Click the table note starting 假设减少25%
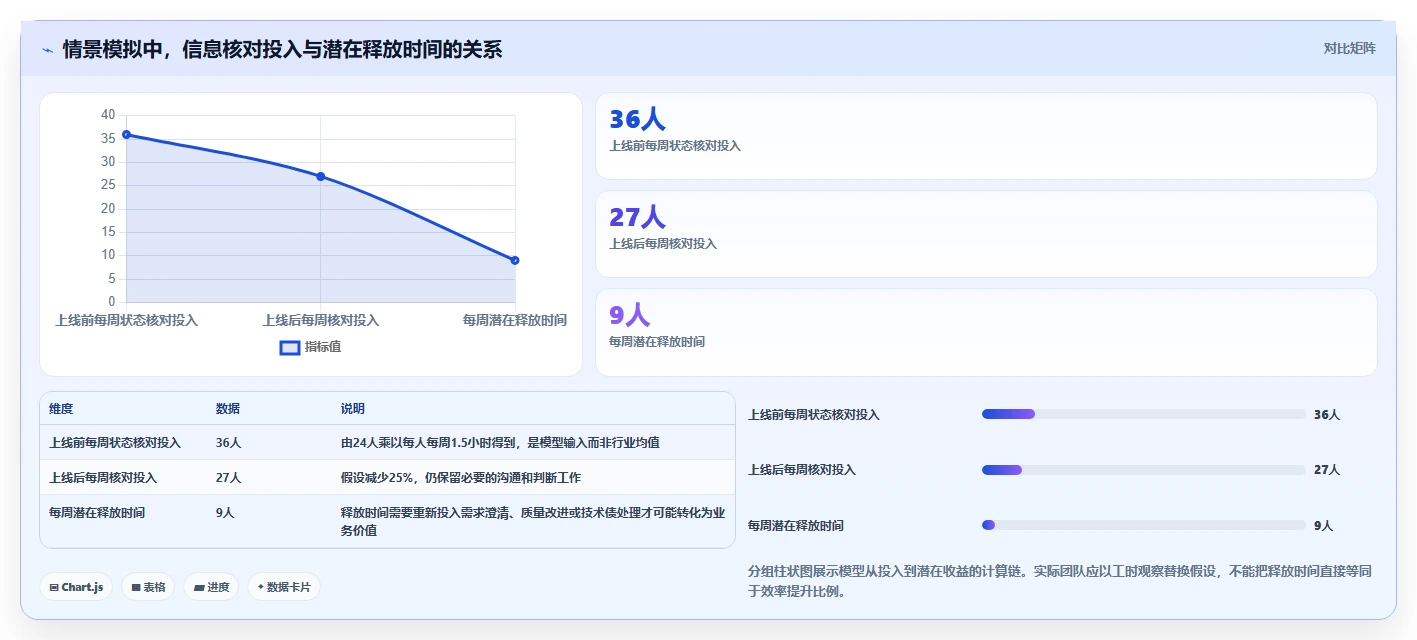The image size is (1417, 640). click(x=461, y=477)
